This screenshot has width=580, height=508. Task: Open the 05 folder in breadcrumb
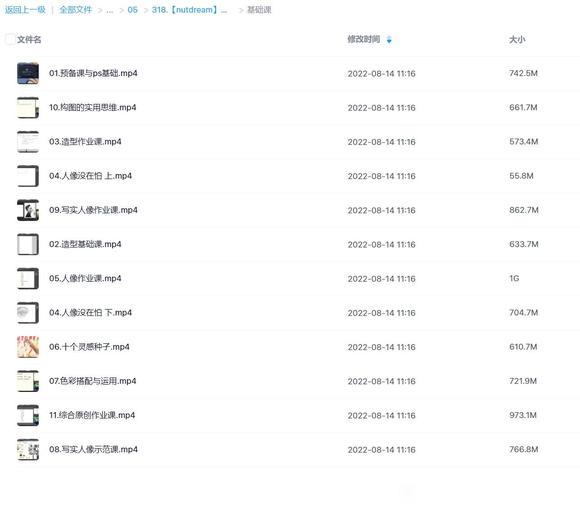click(x=132, y=10)
